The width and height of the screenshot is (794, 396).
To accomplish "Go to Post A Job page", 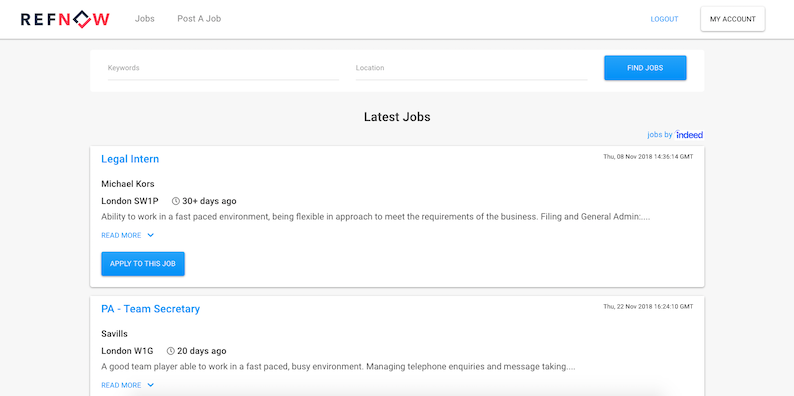I will (199, 19).
